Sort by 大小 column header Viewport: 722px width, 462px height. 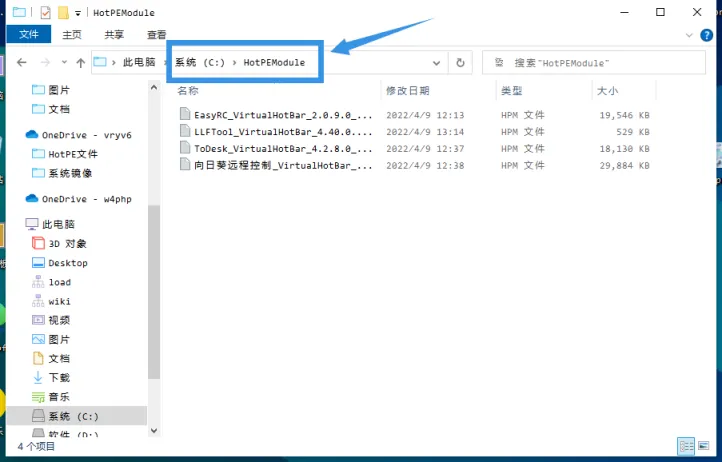coord(607,91)
